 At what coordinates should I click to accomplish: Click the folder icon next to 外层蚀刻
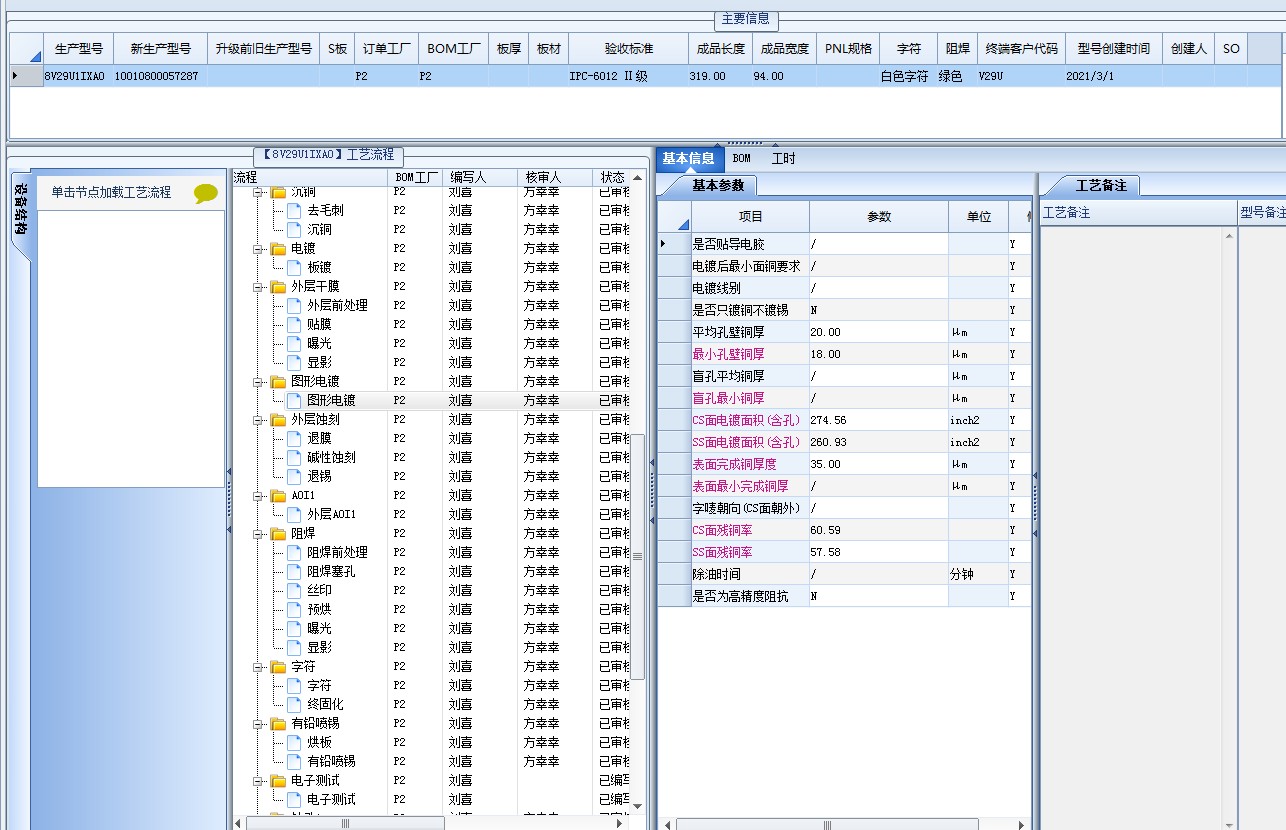278,420
